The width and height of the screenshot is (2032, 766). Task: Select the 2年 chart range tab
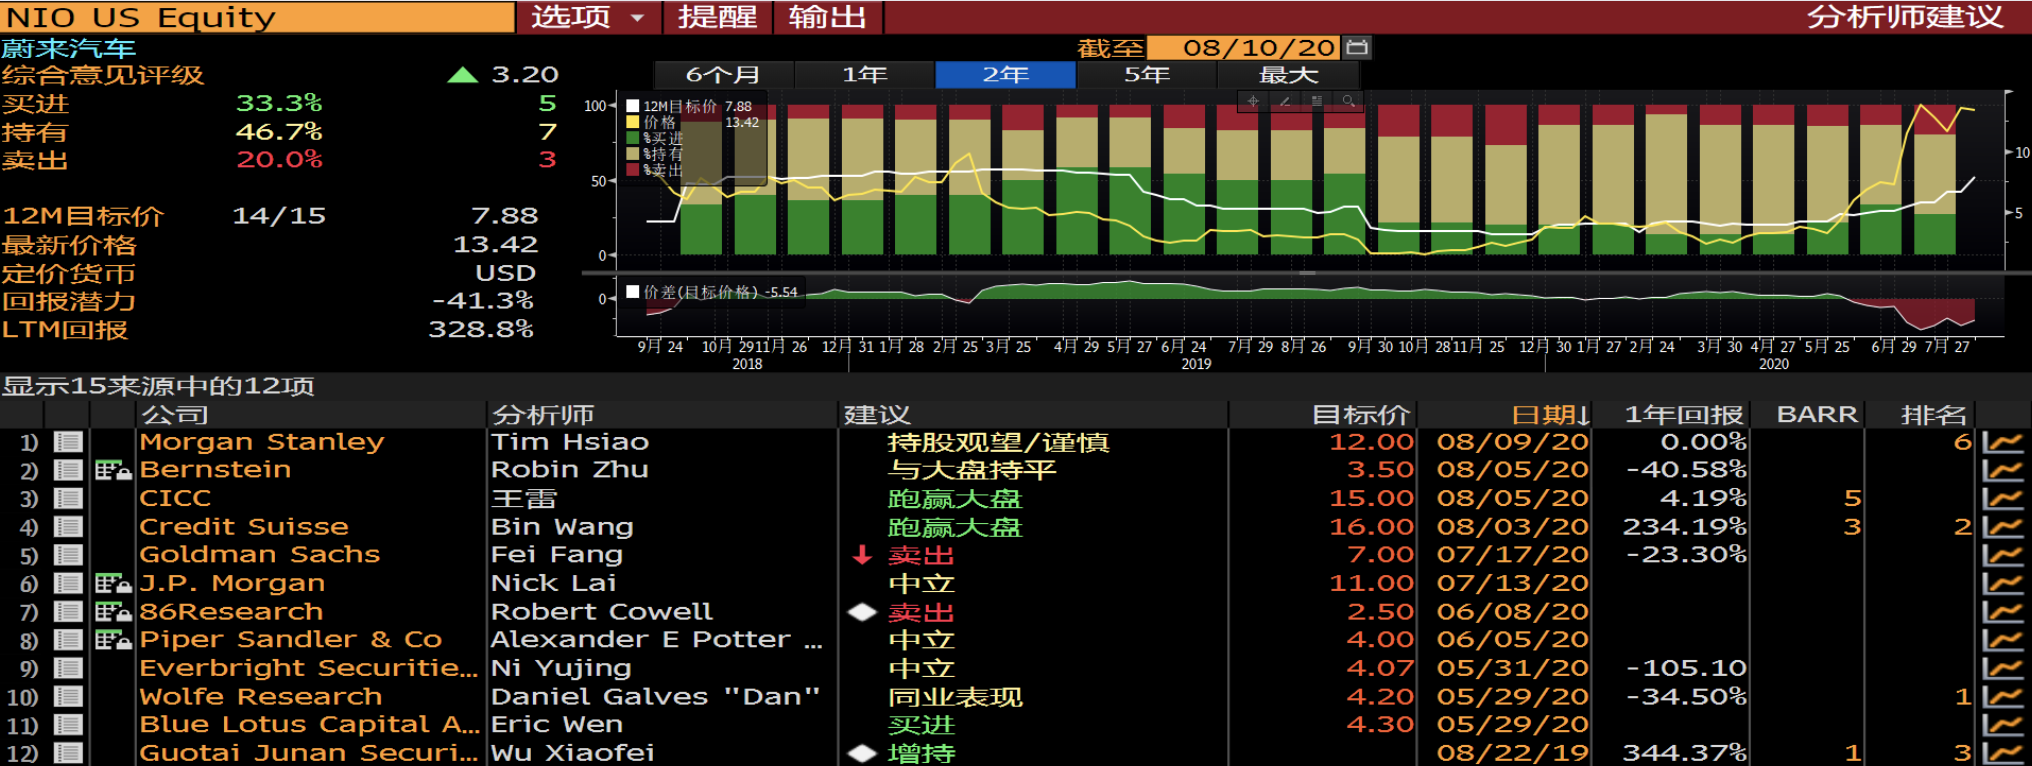(x=1006, y=75)
